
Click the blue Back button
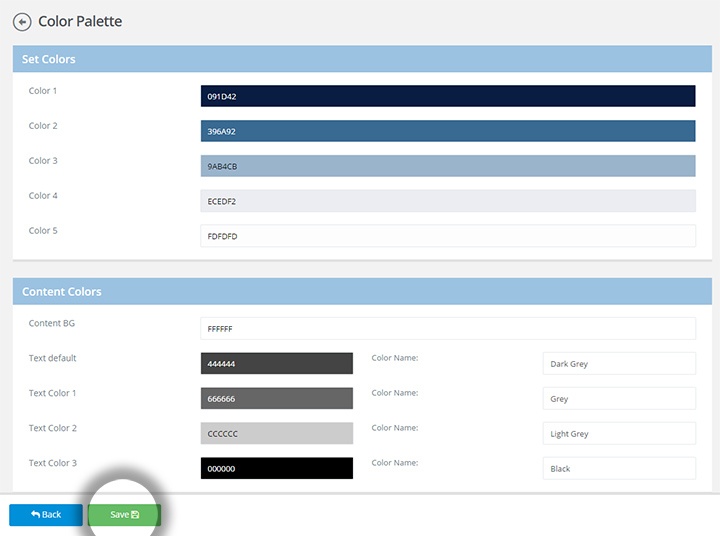click(46, 514)
